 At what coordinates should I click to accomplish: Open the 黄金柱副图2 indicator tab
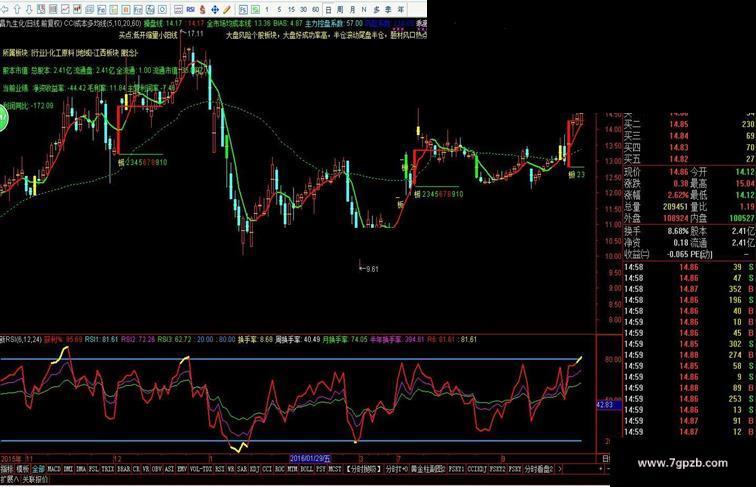coord(428,469)
